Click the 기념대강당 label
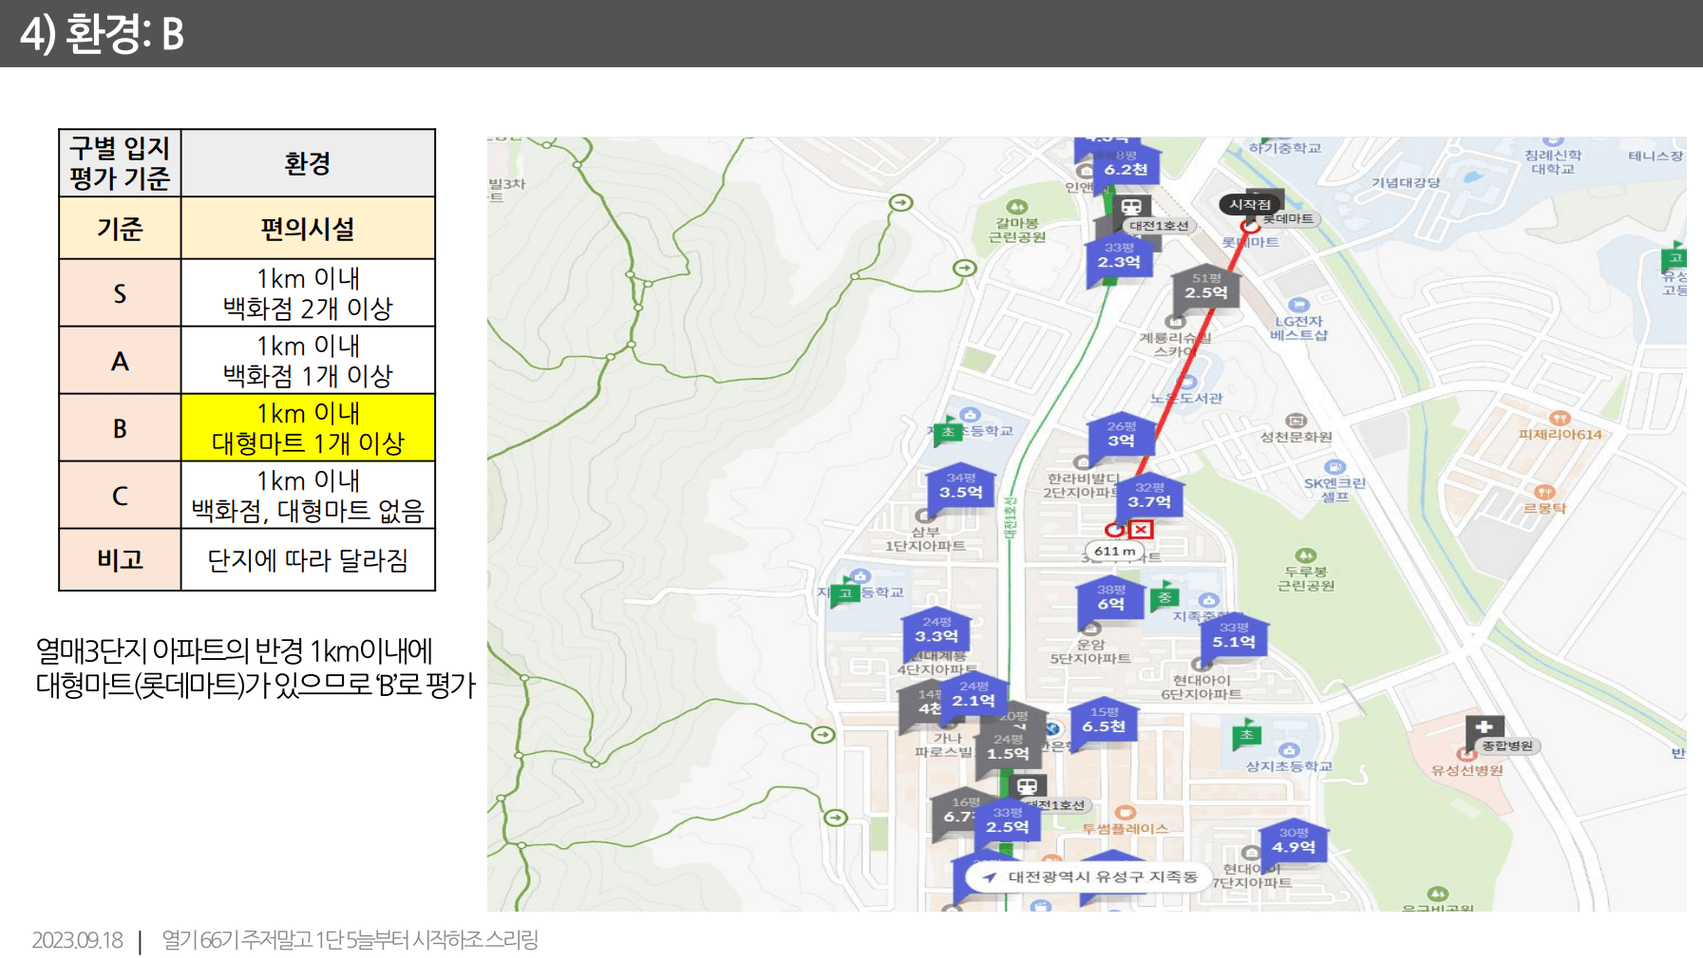 [x=1406, y=183]
